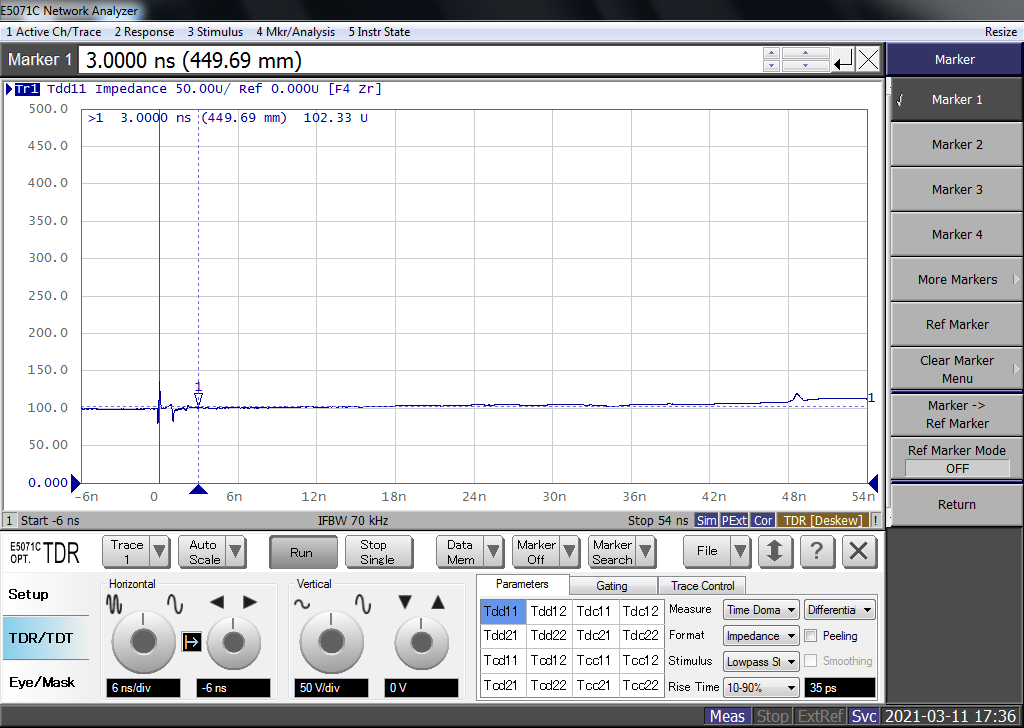Select the Tdd21 parameter cell
1024x728 pixels.
501,635
